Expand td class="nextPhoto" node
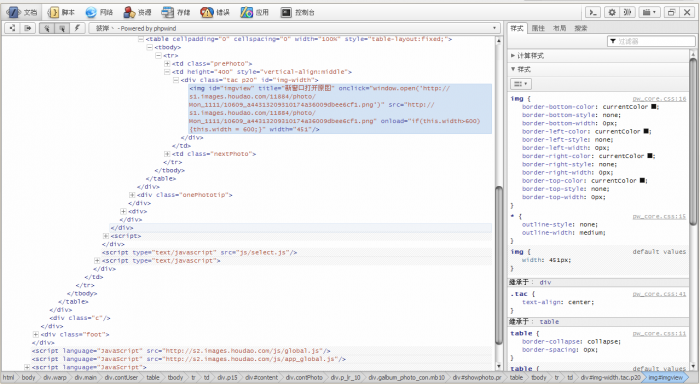The width and height of the screenshot is (700, 384). click(x=167, y=154)
